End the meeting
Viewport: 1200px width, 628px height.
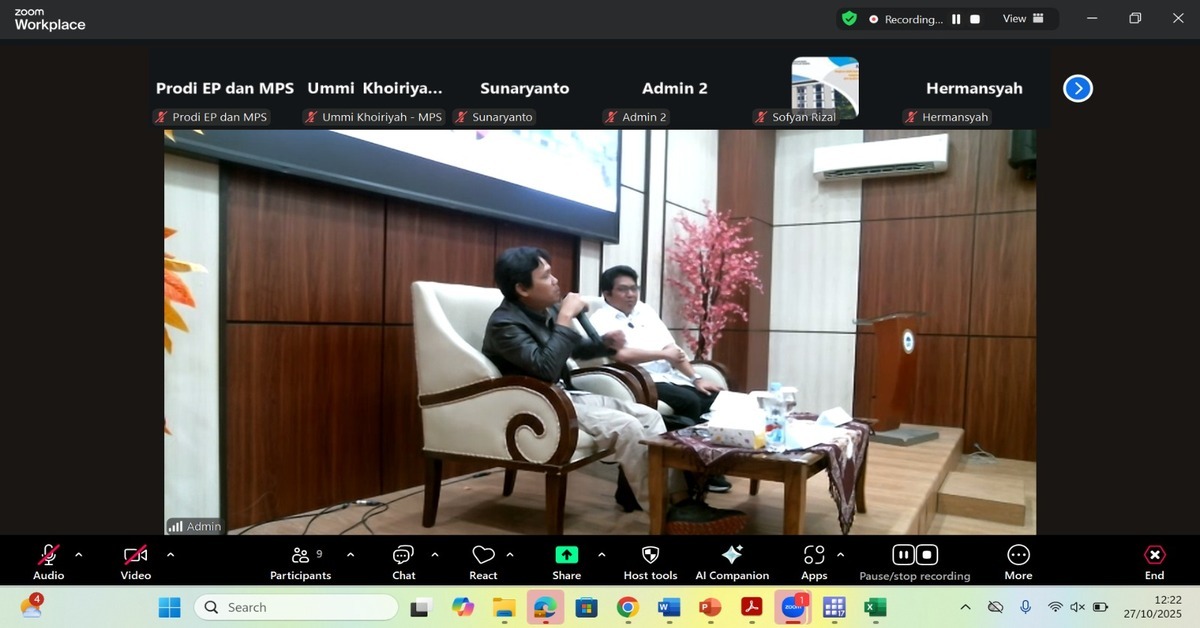coord(1154,561)
